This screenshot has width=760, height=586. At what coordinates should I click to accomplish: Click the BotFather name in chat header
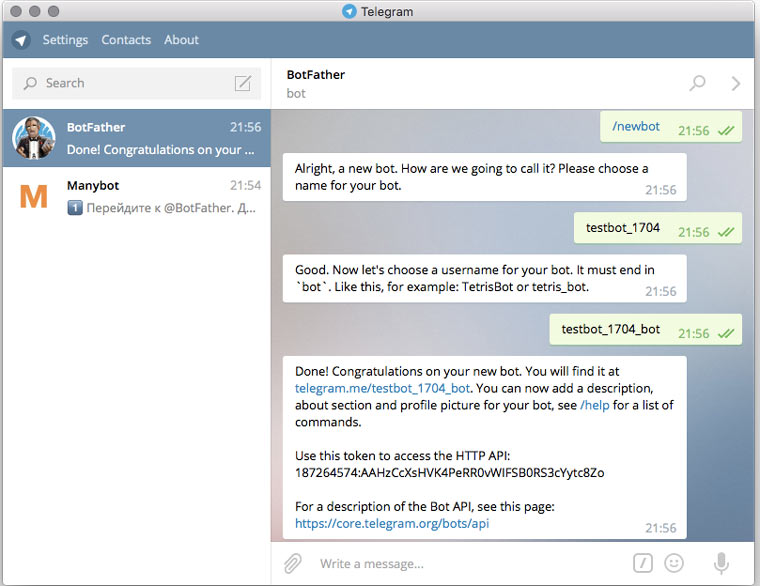coord(316,75)
